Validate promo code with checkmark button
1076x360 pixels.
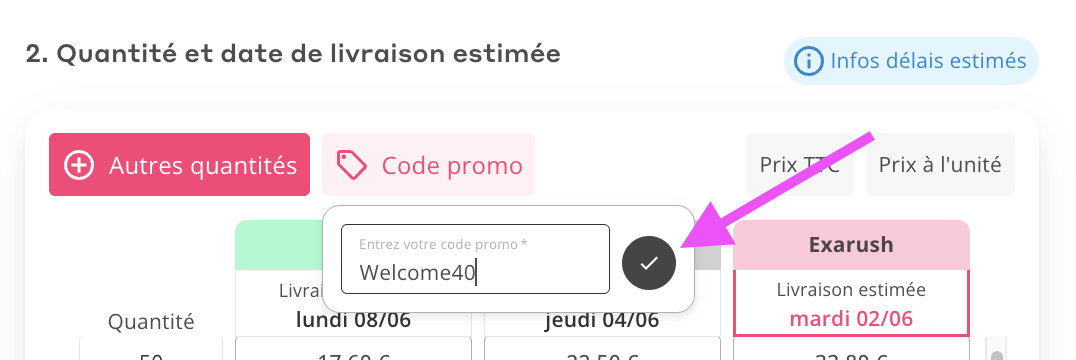pyautogui.click(x=648, y=263)
